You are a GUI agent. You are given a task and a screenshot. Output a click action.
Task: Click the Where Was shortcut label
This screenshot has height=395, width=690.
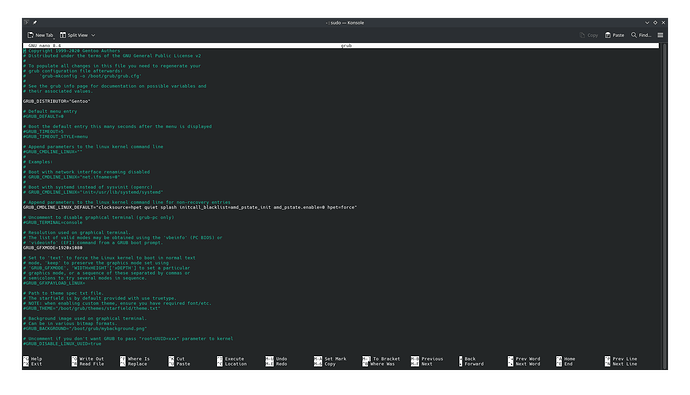point(382,364)
